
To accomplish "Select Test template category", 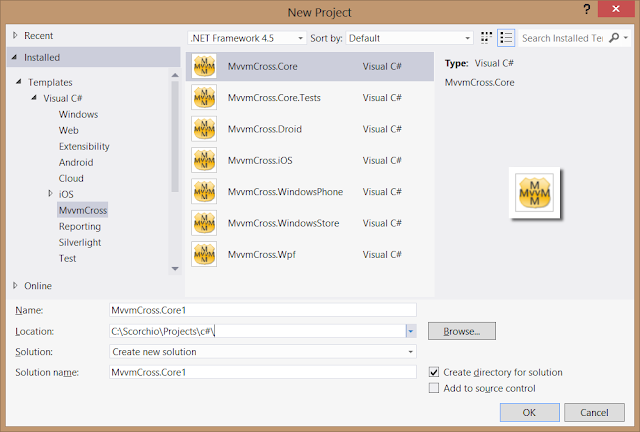I will click(x=67, y=258).
